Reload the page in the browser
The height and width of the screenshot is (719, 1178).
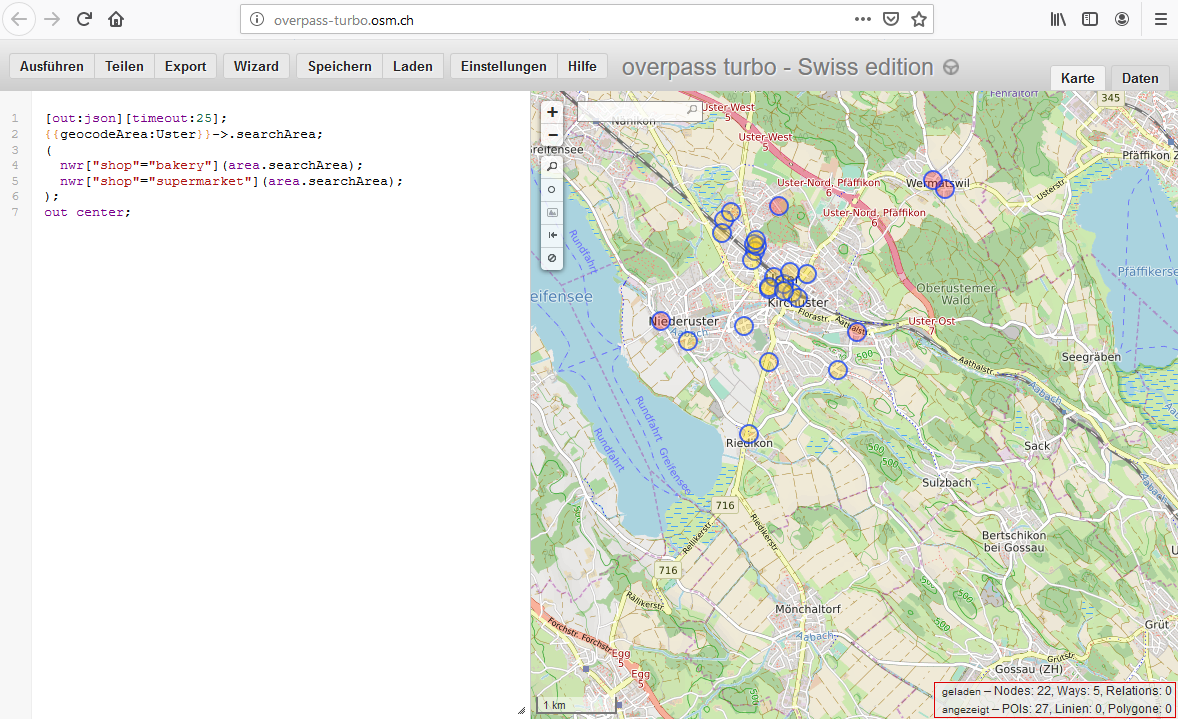point(84,19)
